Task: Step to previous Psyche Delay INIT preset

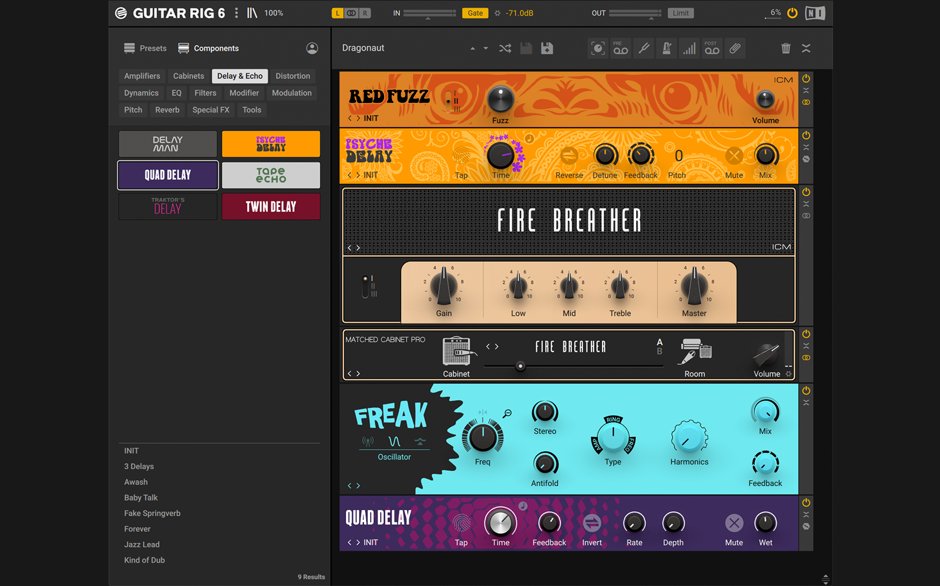Action: coord(350,175)
